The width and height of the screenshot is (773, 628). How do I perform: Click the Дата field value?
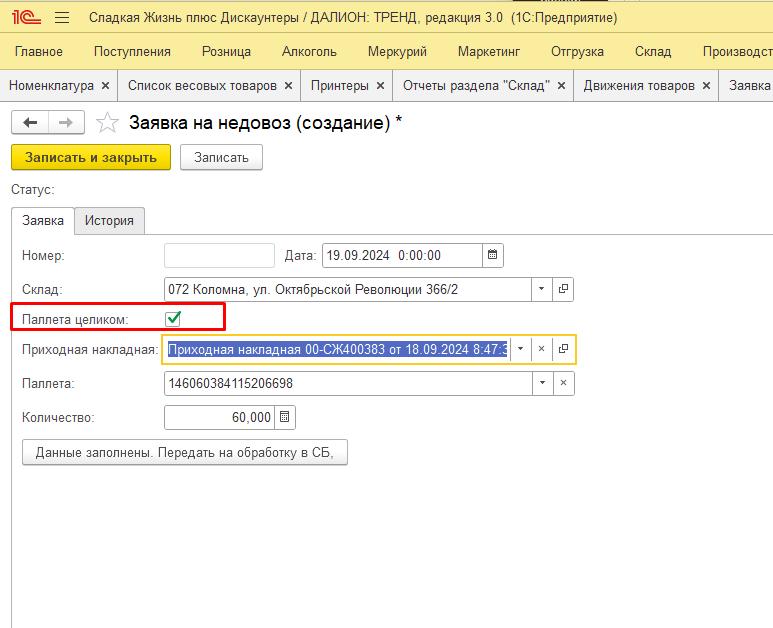click(x=402, y=255)
